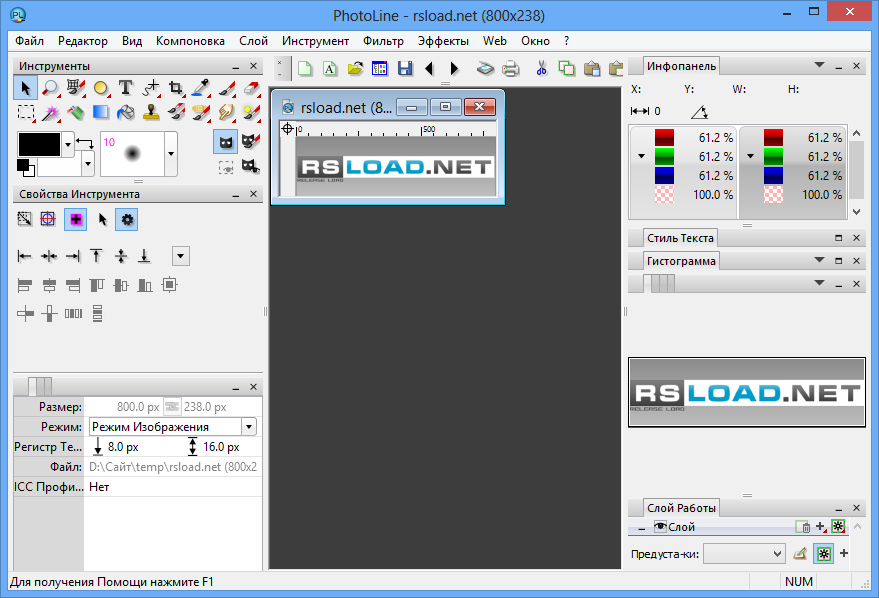879x598 pixels.
Task: Select the magnifier zoom tool
Action: pyautogui.click(x=50, y=88)
